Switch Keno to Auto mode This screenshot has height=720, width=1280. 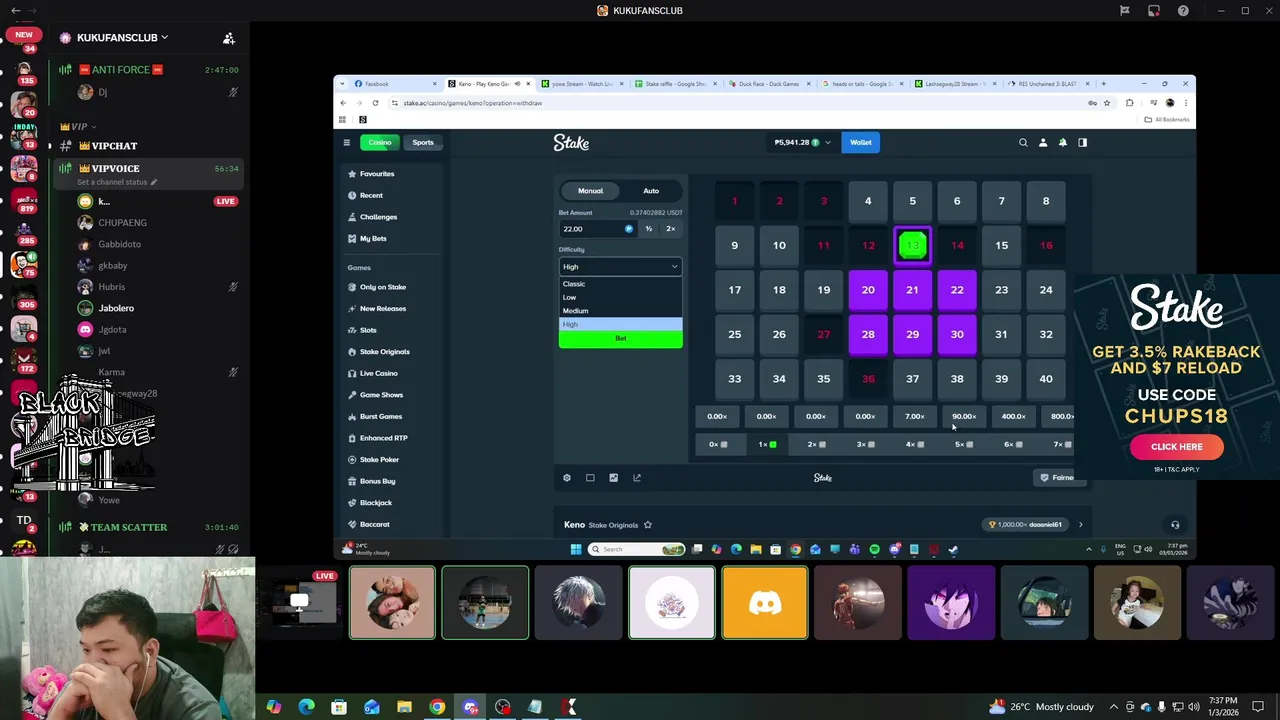(x=651, y=190)
